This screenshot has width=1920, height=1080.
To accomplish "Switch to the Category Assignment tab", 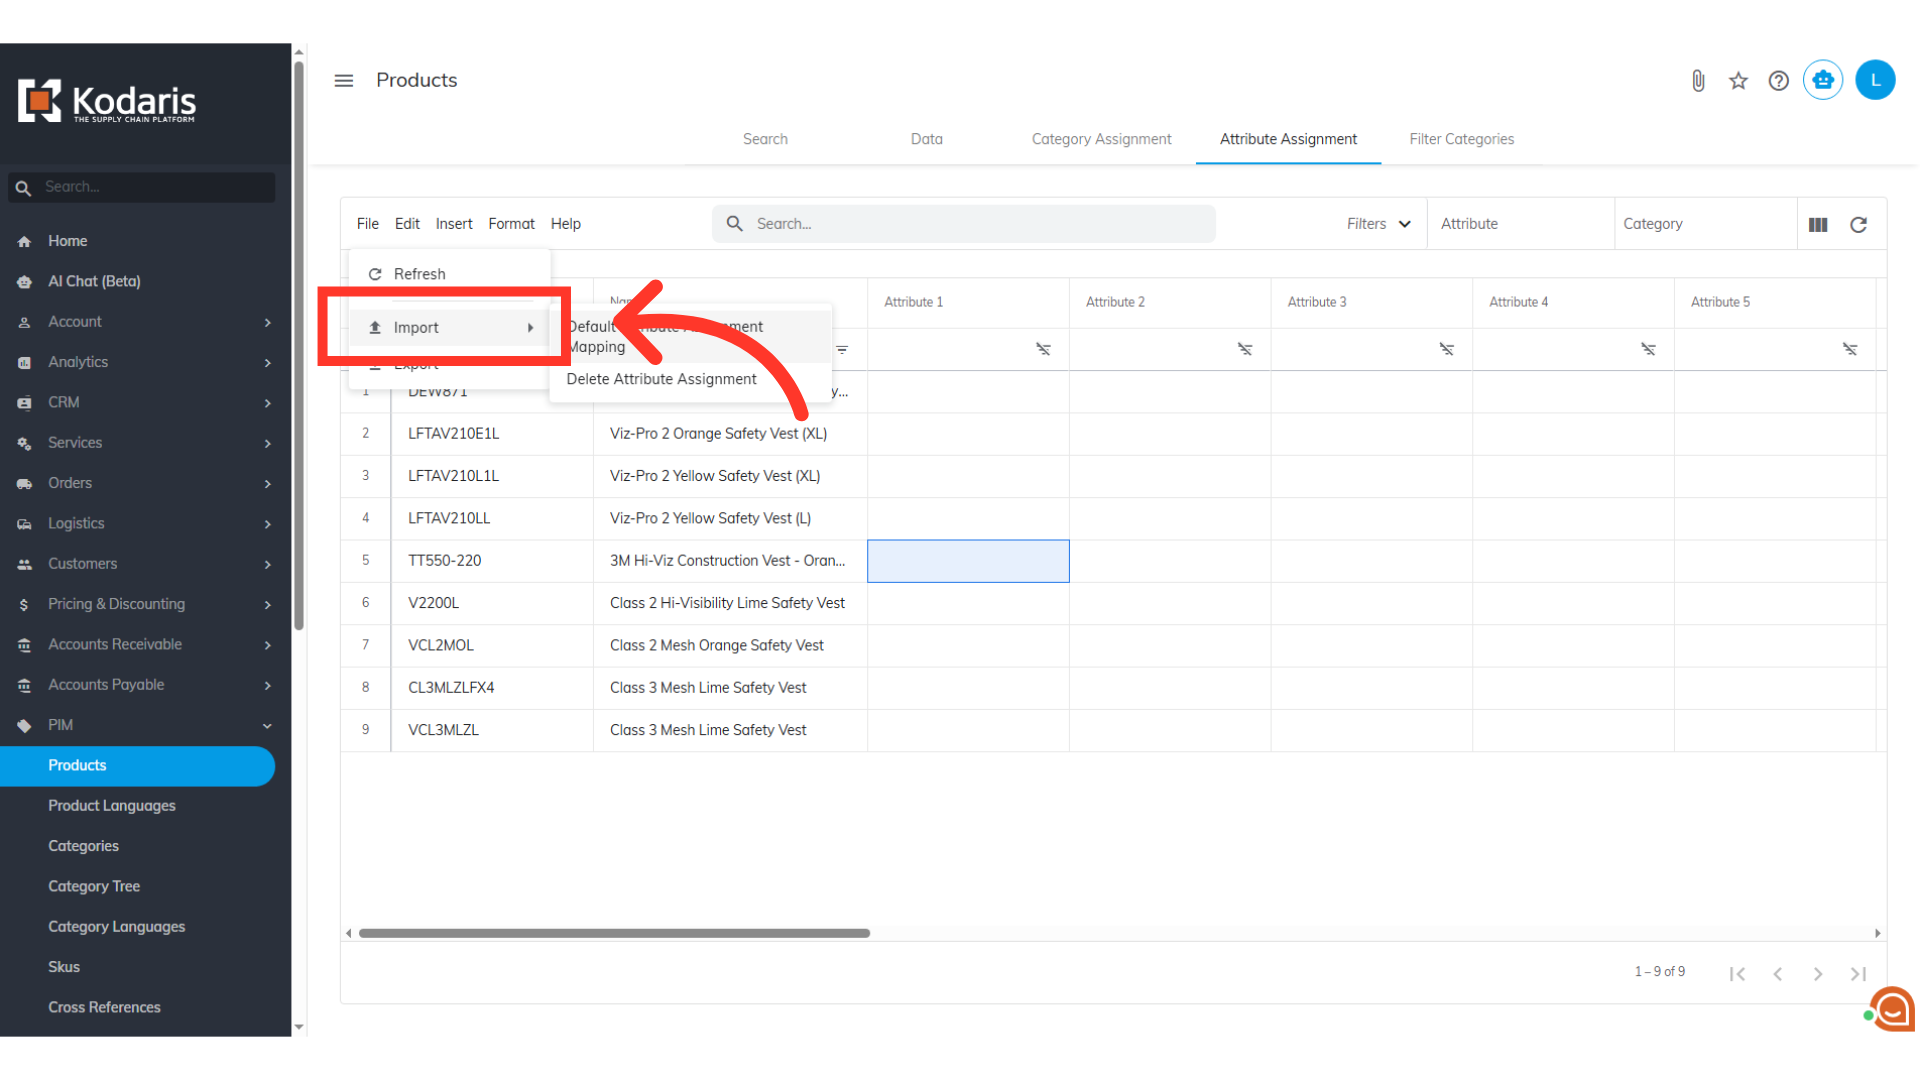I will click(1101, 139).
